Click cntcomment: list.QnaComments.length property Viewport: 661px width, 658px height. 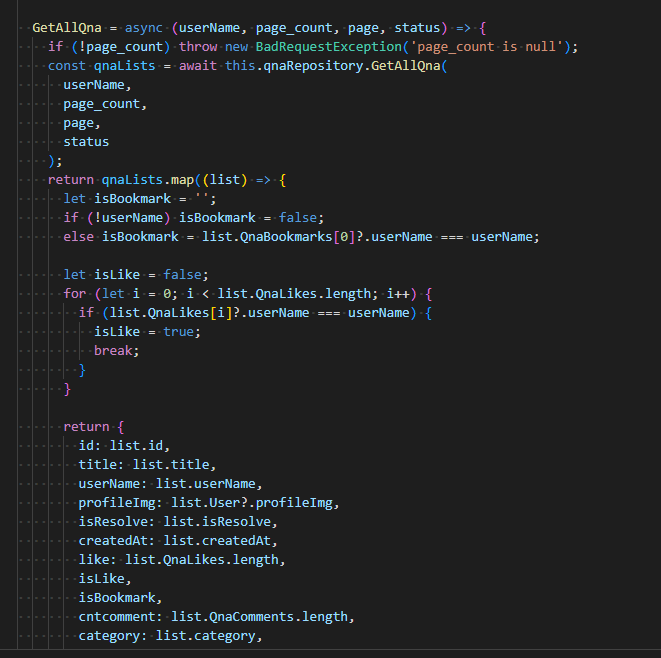216,616
